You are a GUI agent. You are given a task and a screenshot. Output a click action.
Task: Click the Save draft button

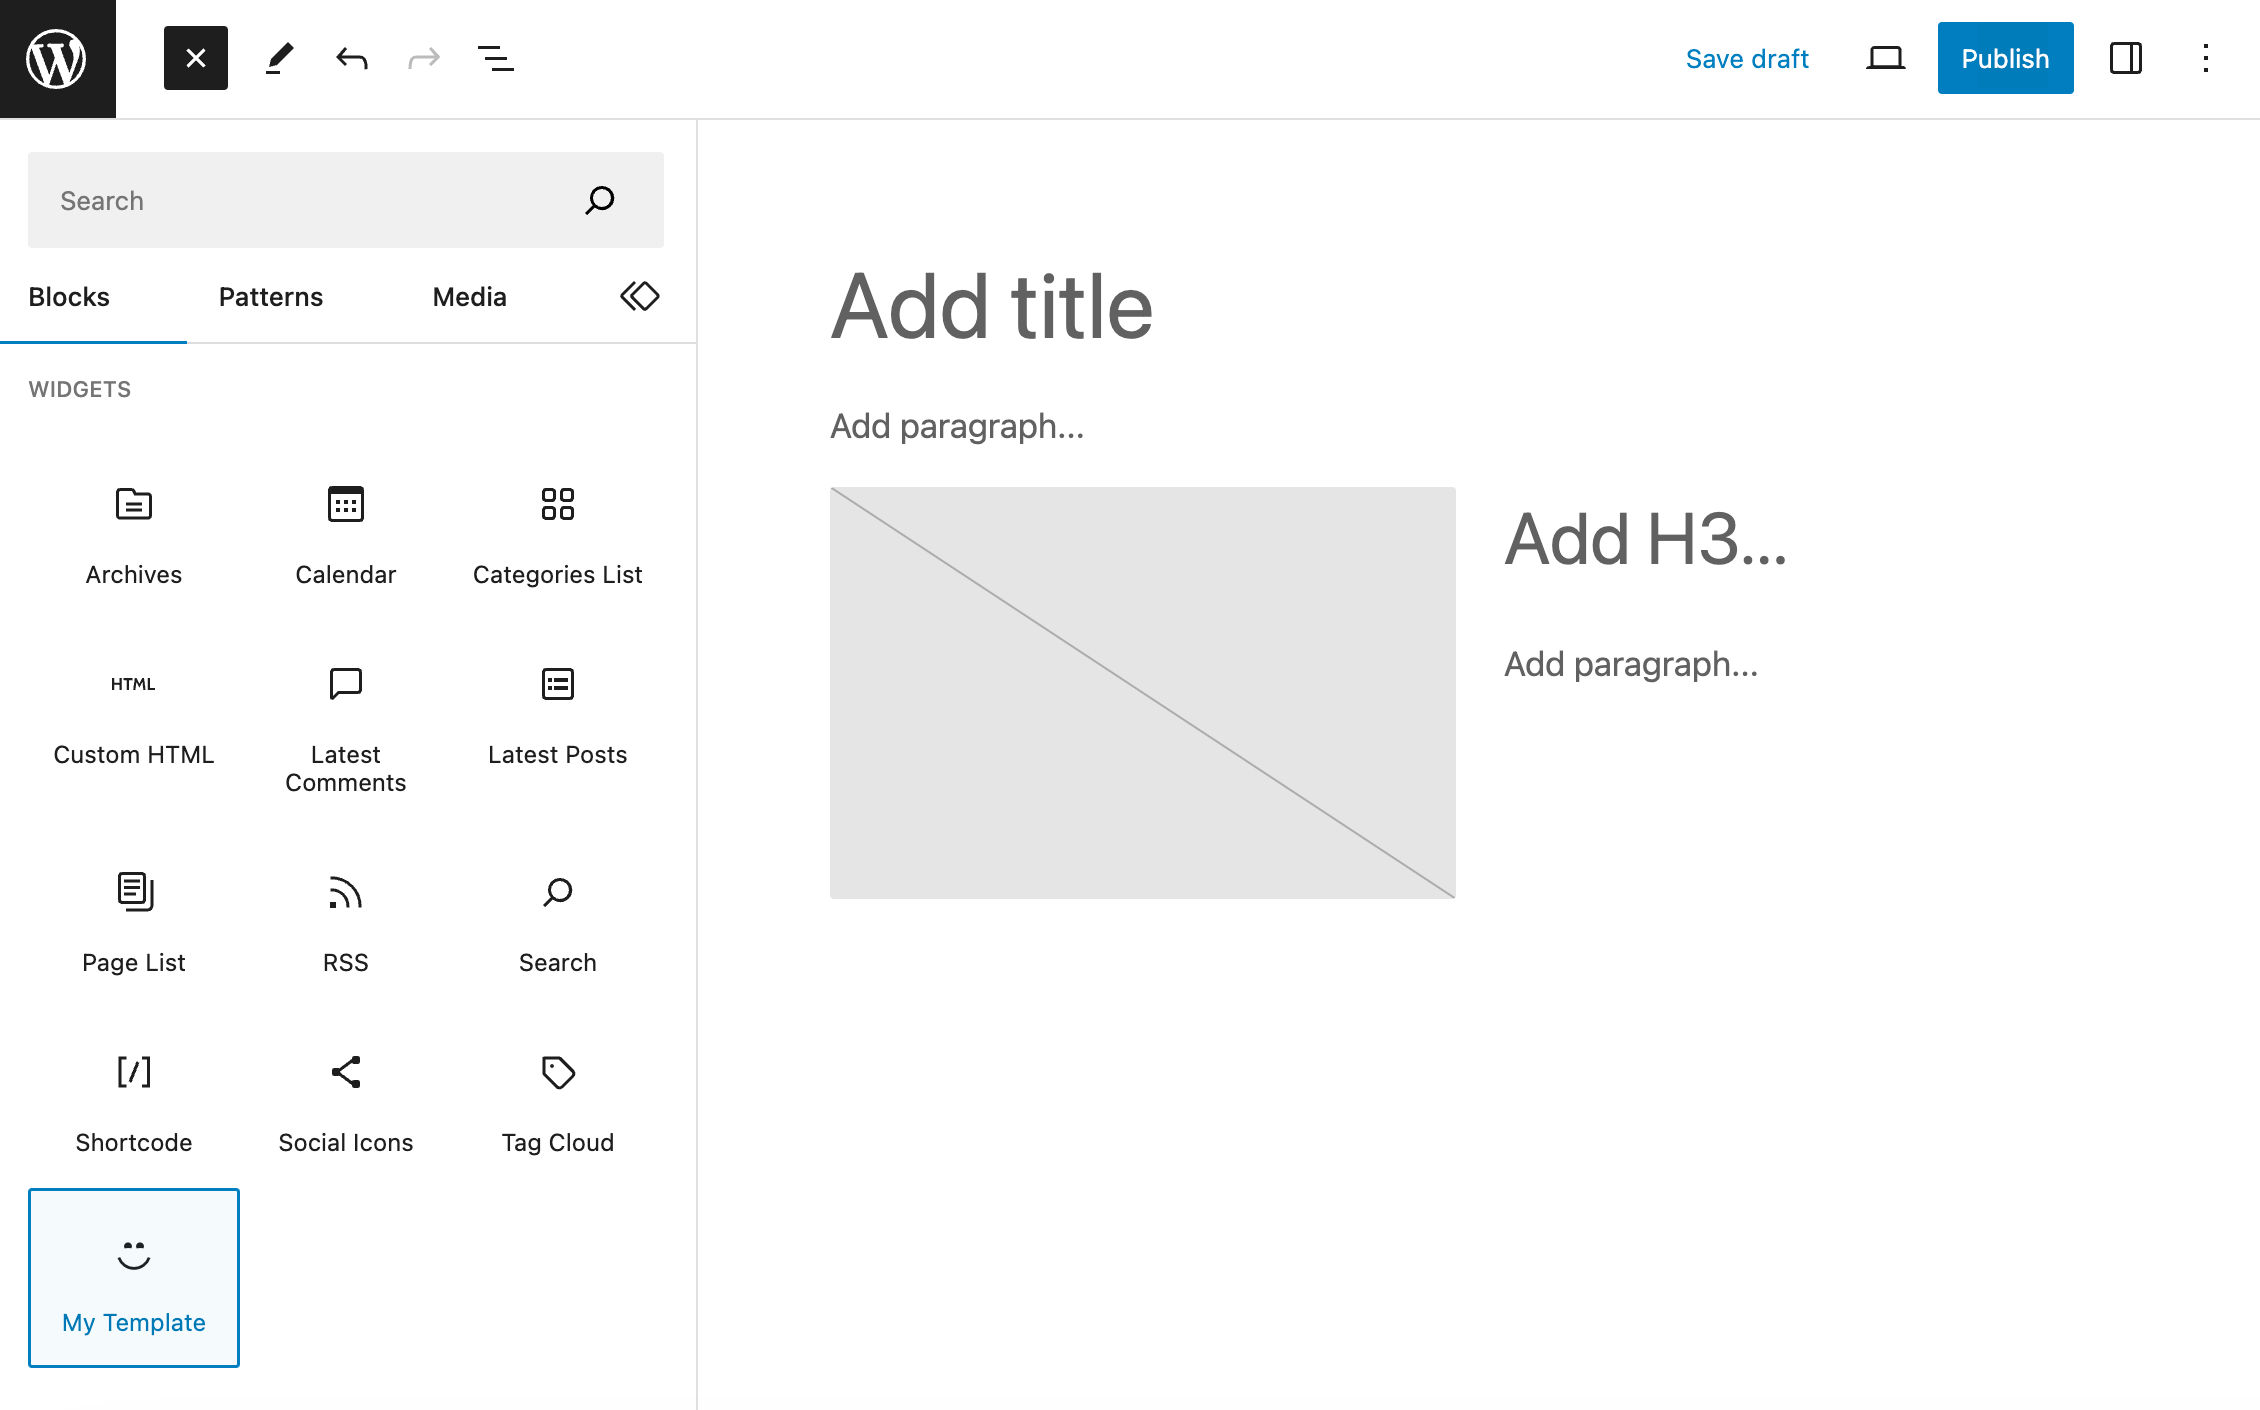1747,58
